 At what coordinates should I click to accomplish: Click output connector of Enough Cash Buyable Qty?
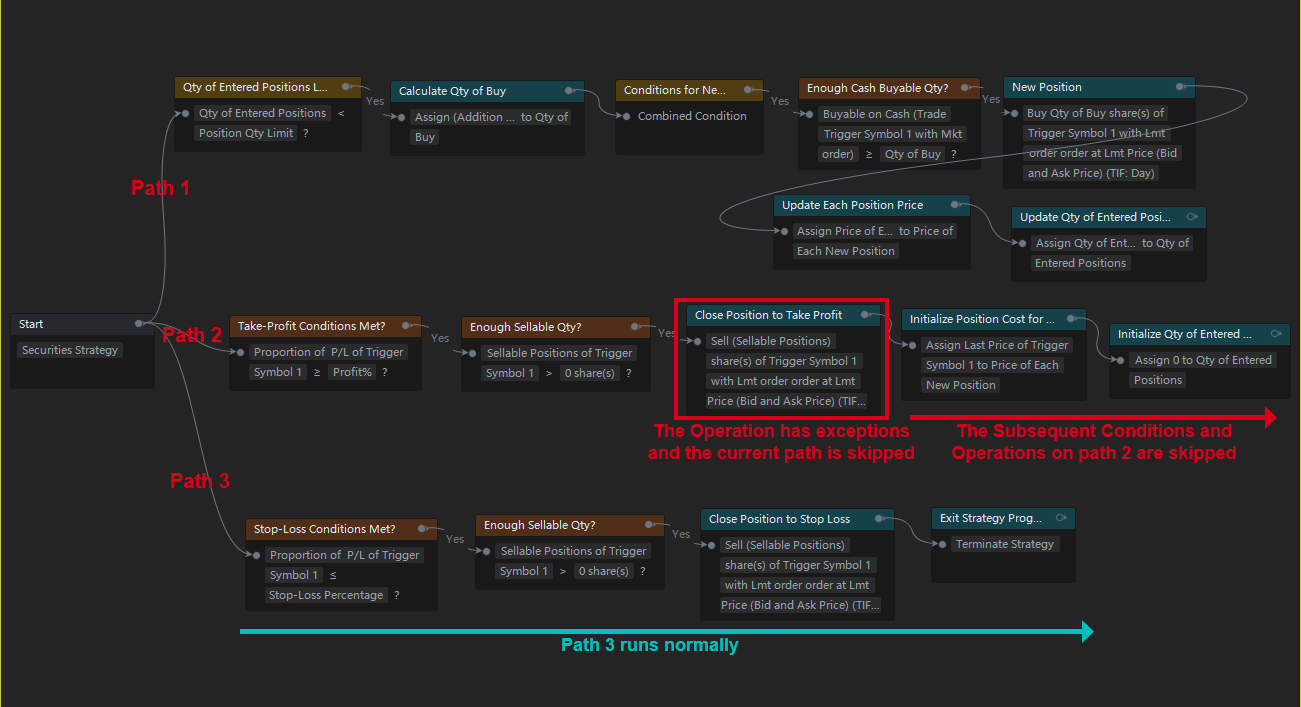tap(966, 88)
